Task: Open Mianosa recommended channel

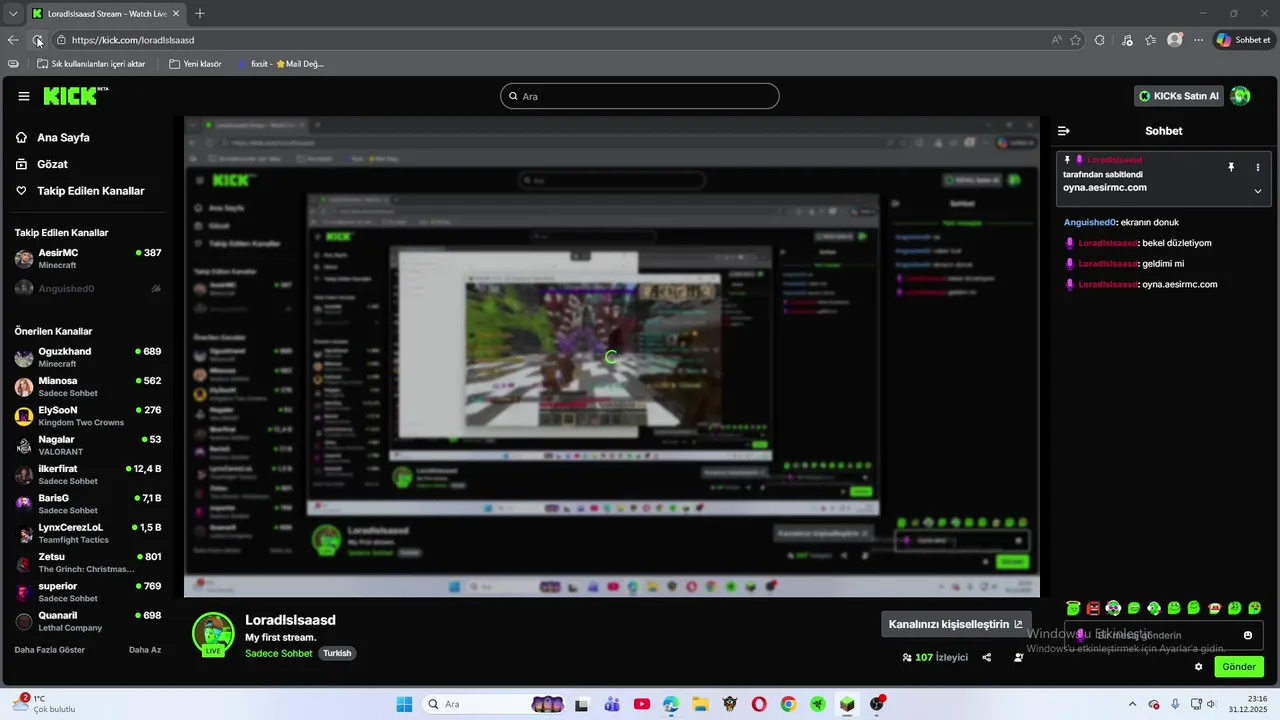Action: [x=88, y=387]
